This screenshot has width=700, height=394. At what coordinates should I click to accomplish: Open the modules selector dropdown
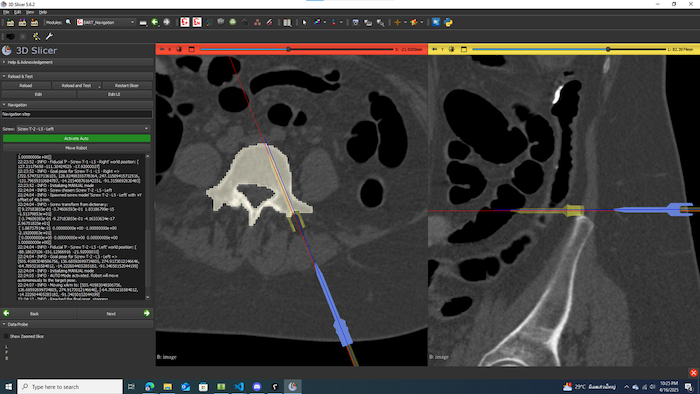tap(106, 22)
